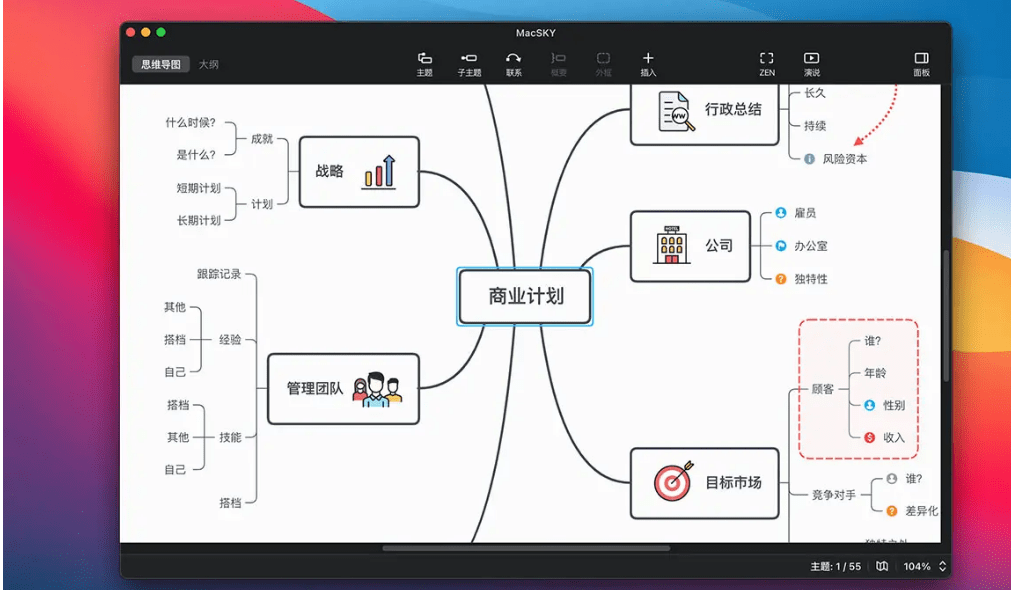This screenshot has width=1011, height=590.
Task: Click the info marker beside 风险资本
Action: (809, 159)
